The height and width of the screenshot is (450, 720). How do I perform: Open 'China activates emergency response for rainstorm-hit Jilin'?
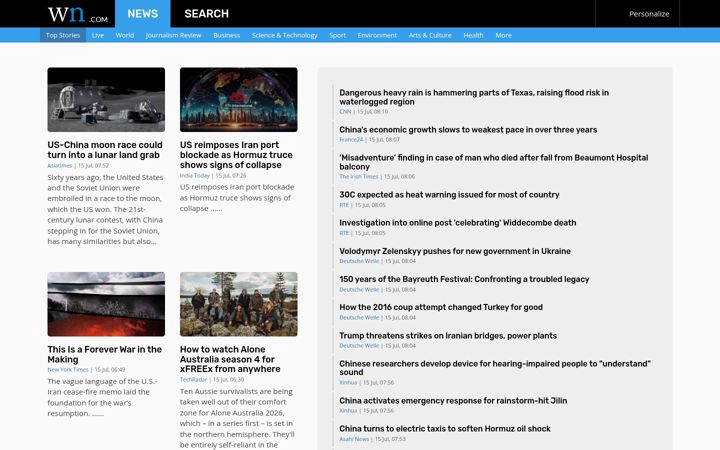coord(453,401)
